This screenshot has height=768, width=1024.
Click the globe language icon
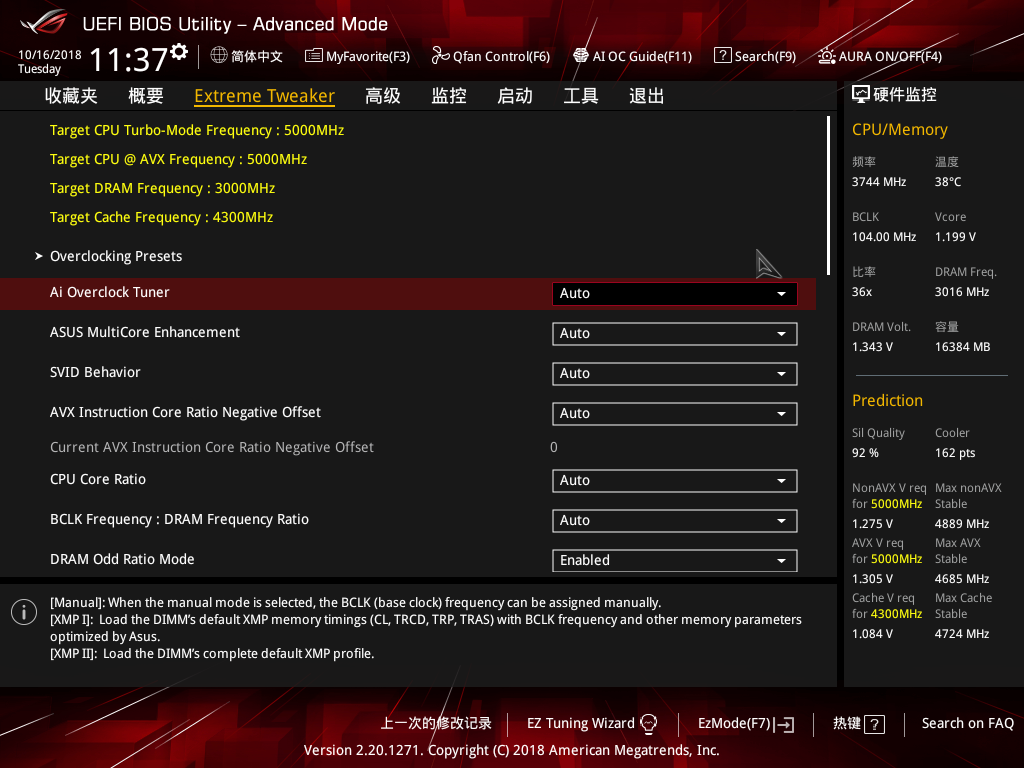pos(219,56)
